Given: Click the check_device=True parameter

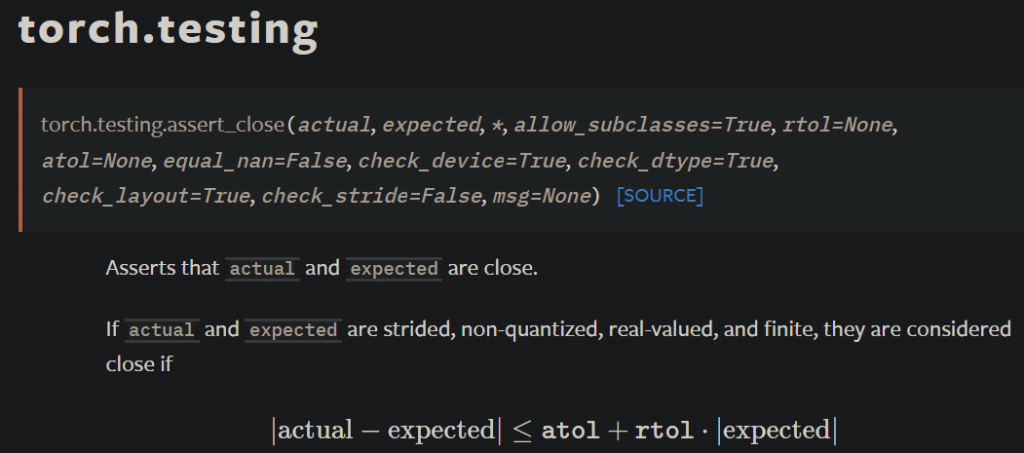Looking at the screenshot, I should 462,161.
